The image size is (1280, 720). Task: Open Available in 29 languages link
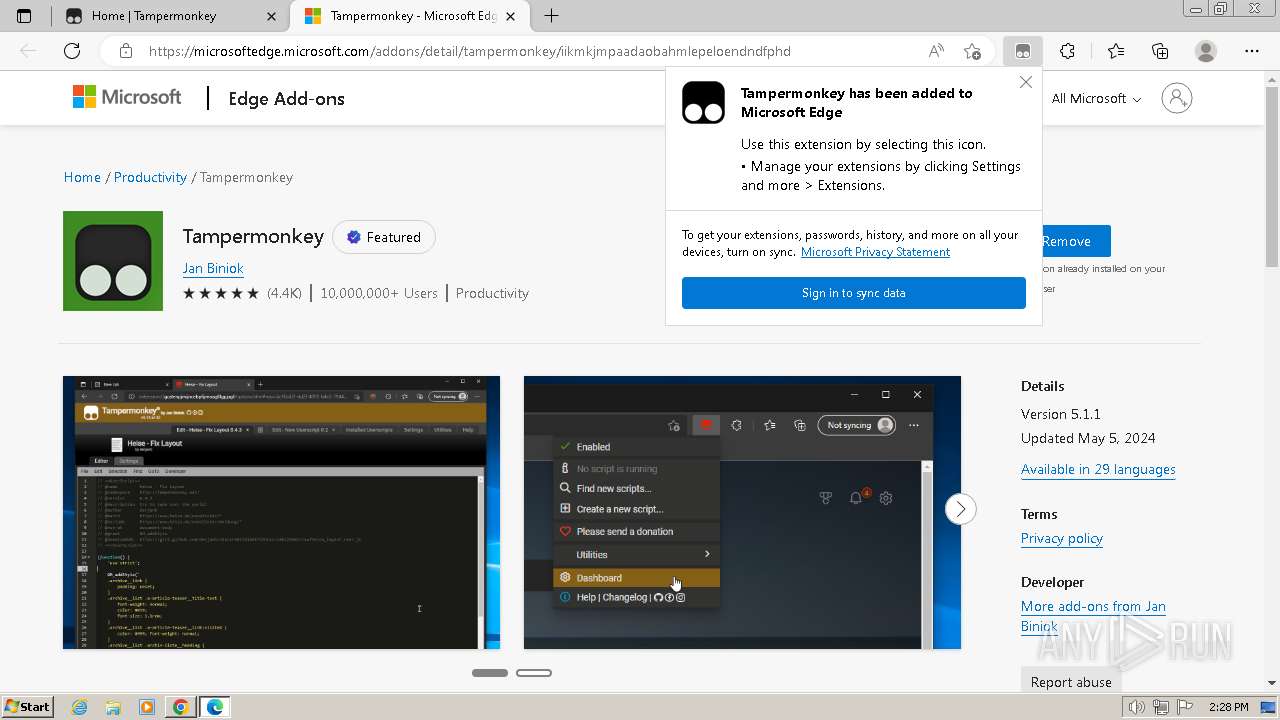[x=1098, y=469]
